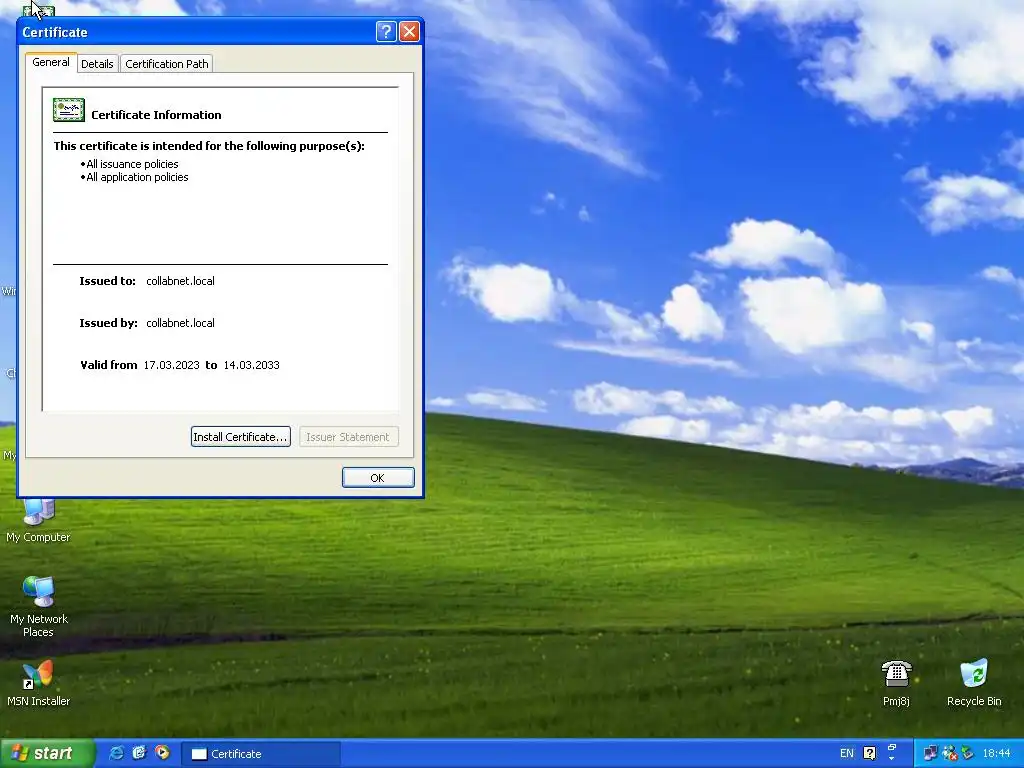Open the My Computer desktop icon

[x=38, y=520]
